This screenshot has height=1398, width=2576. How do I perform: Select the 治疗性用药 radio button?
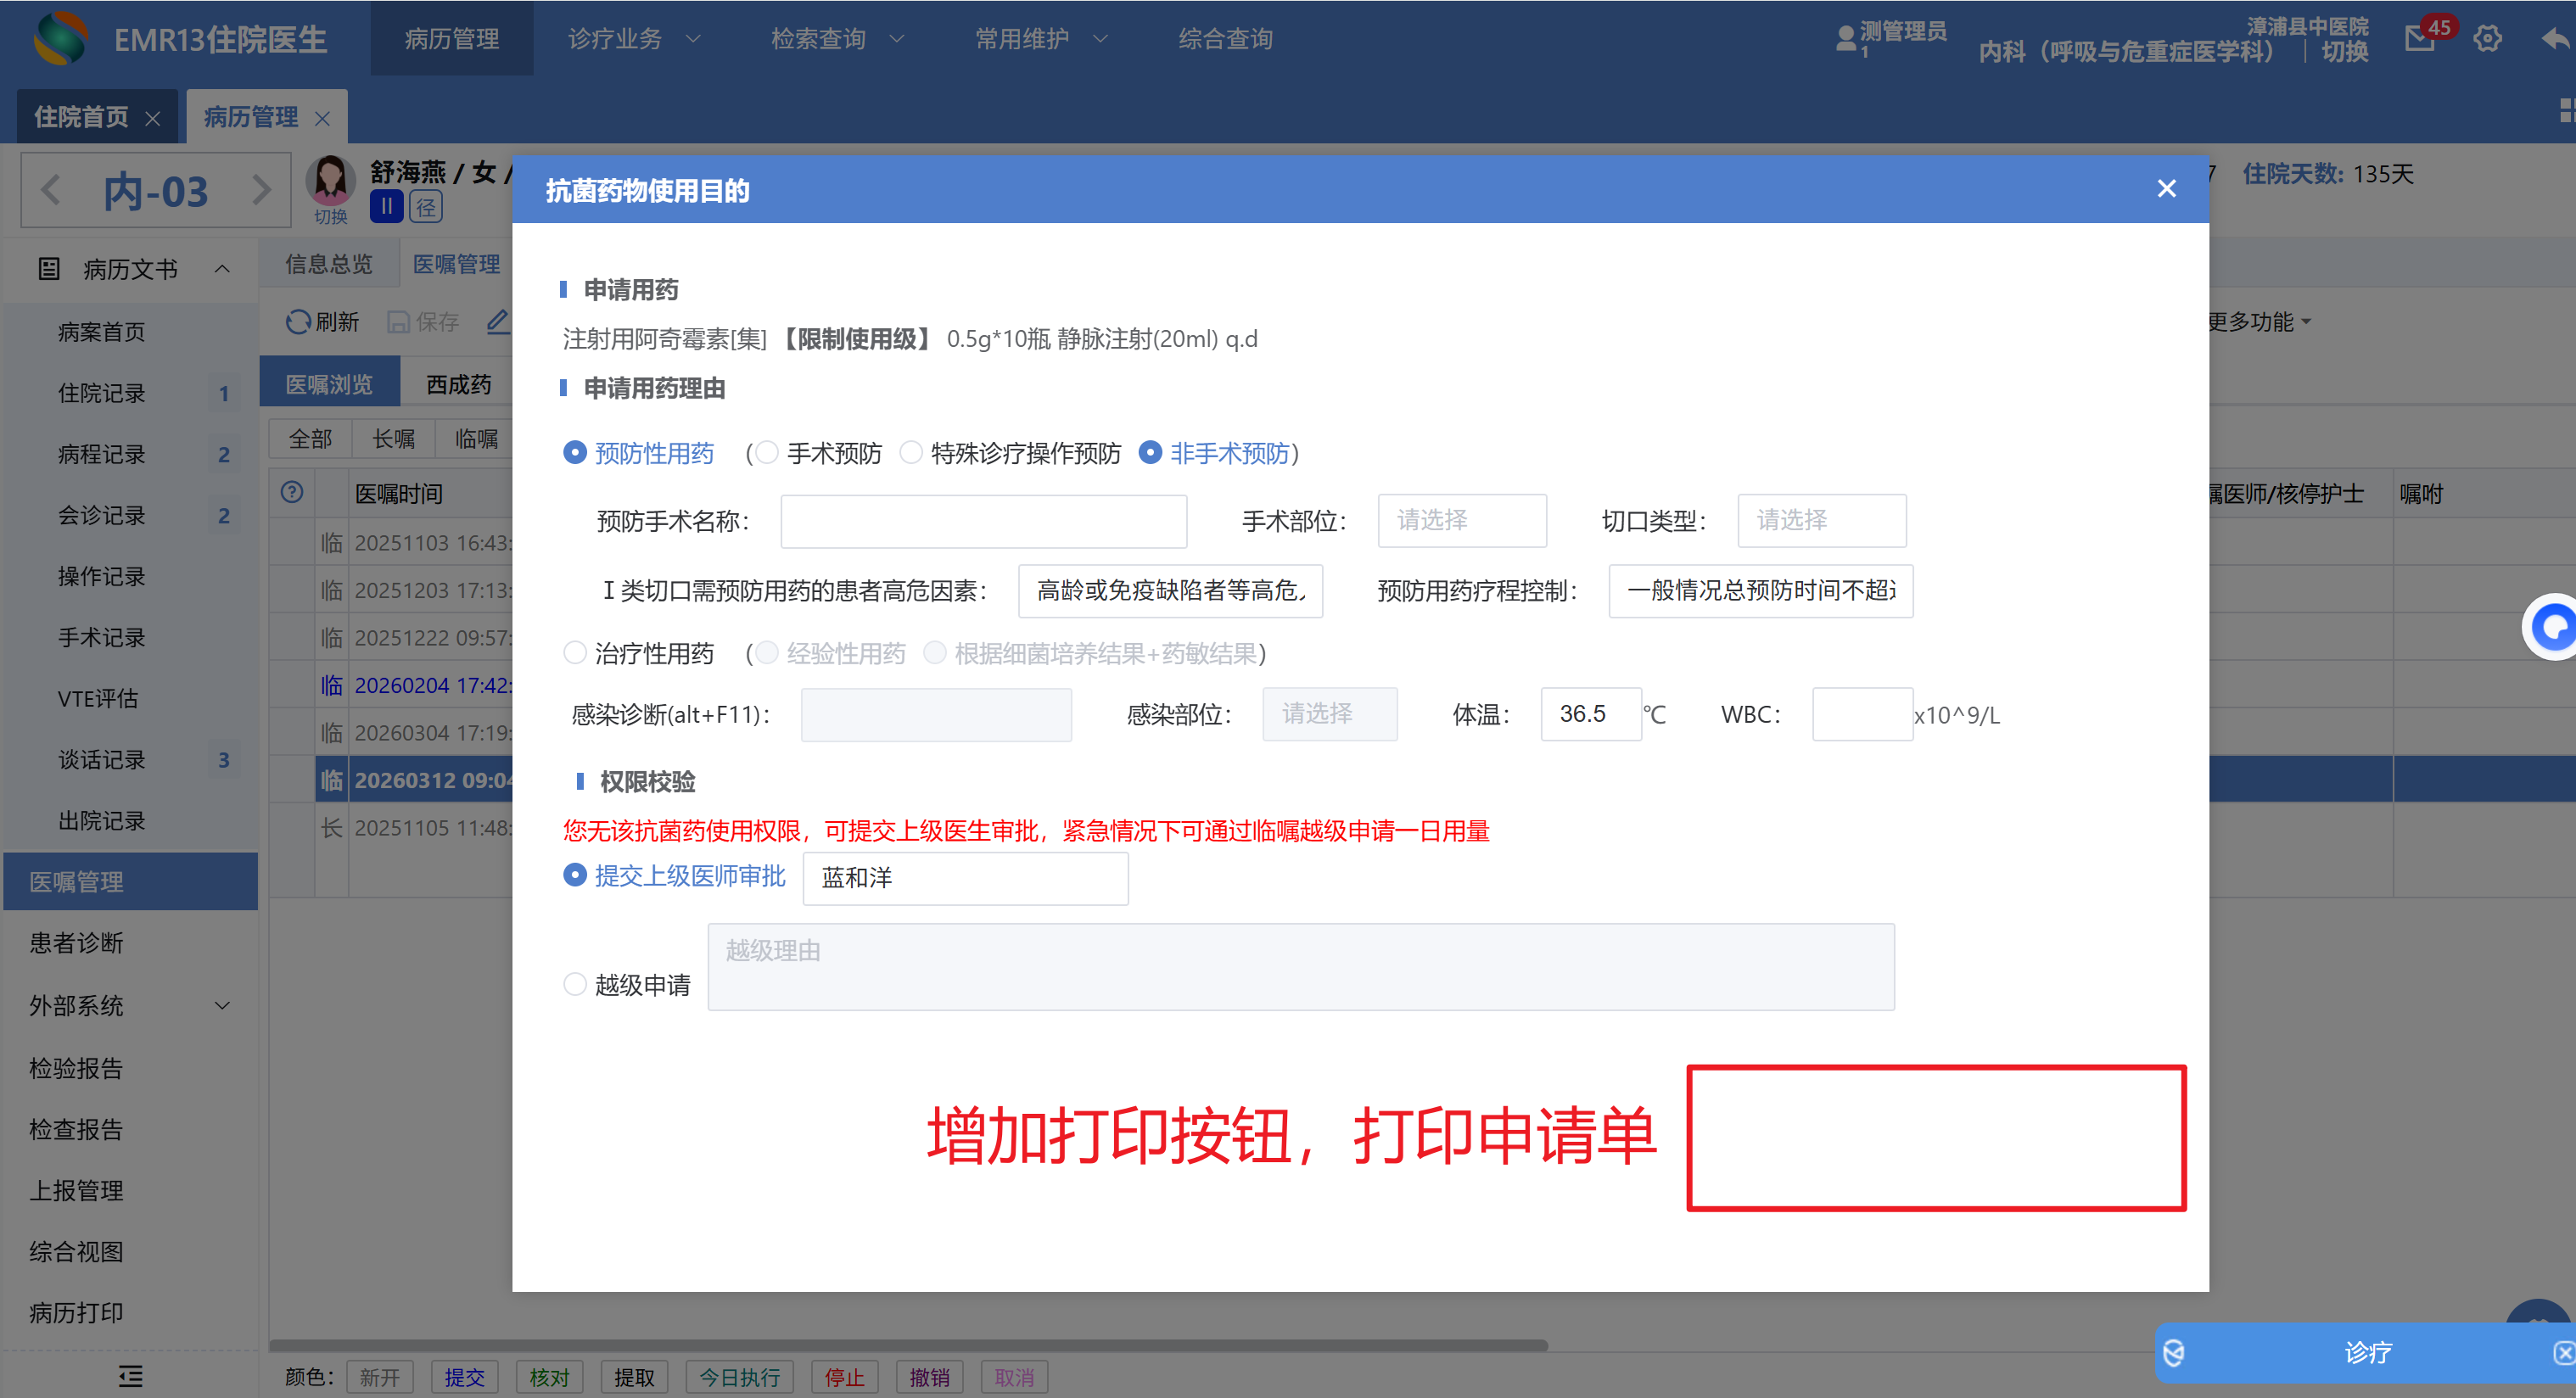[575, 653]
